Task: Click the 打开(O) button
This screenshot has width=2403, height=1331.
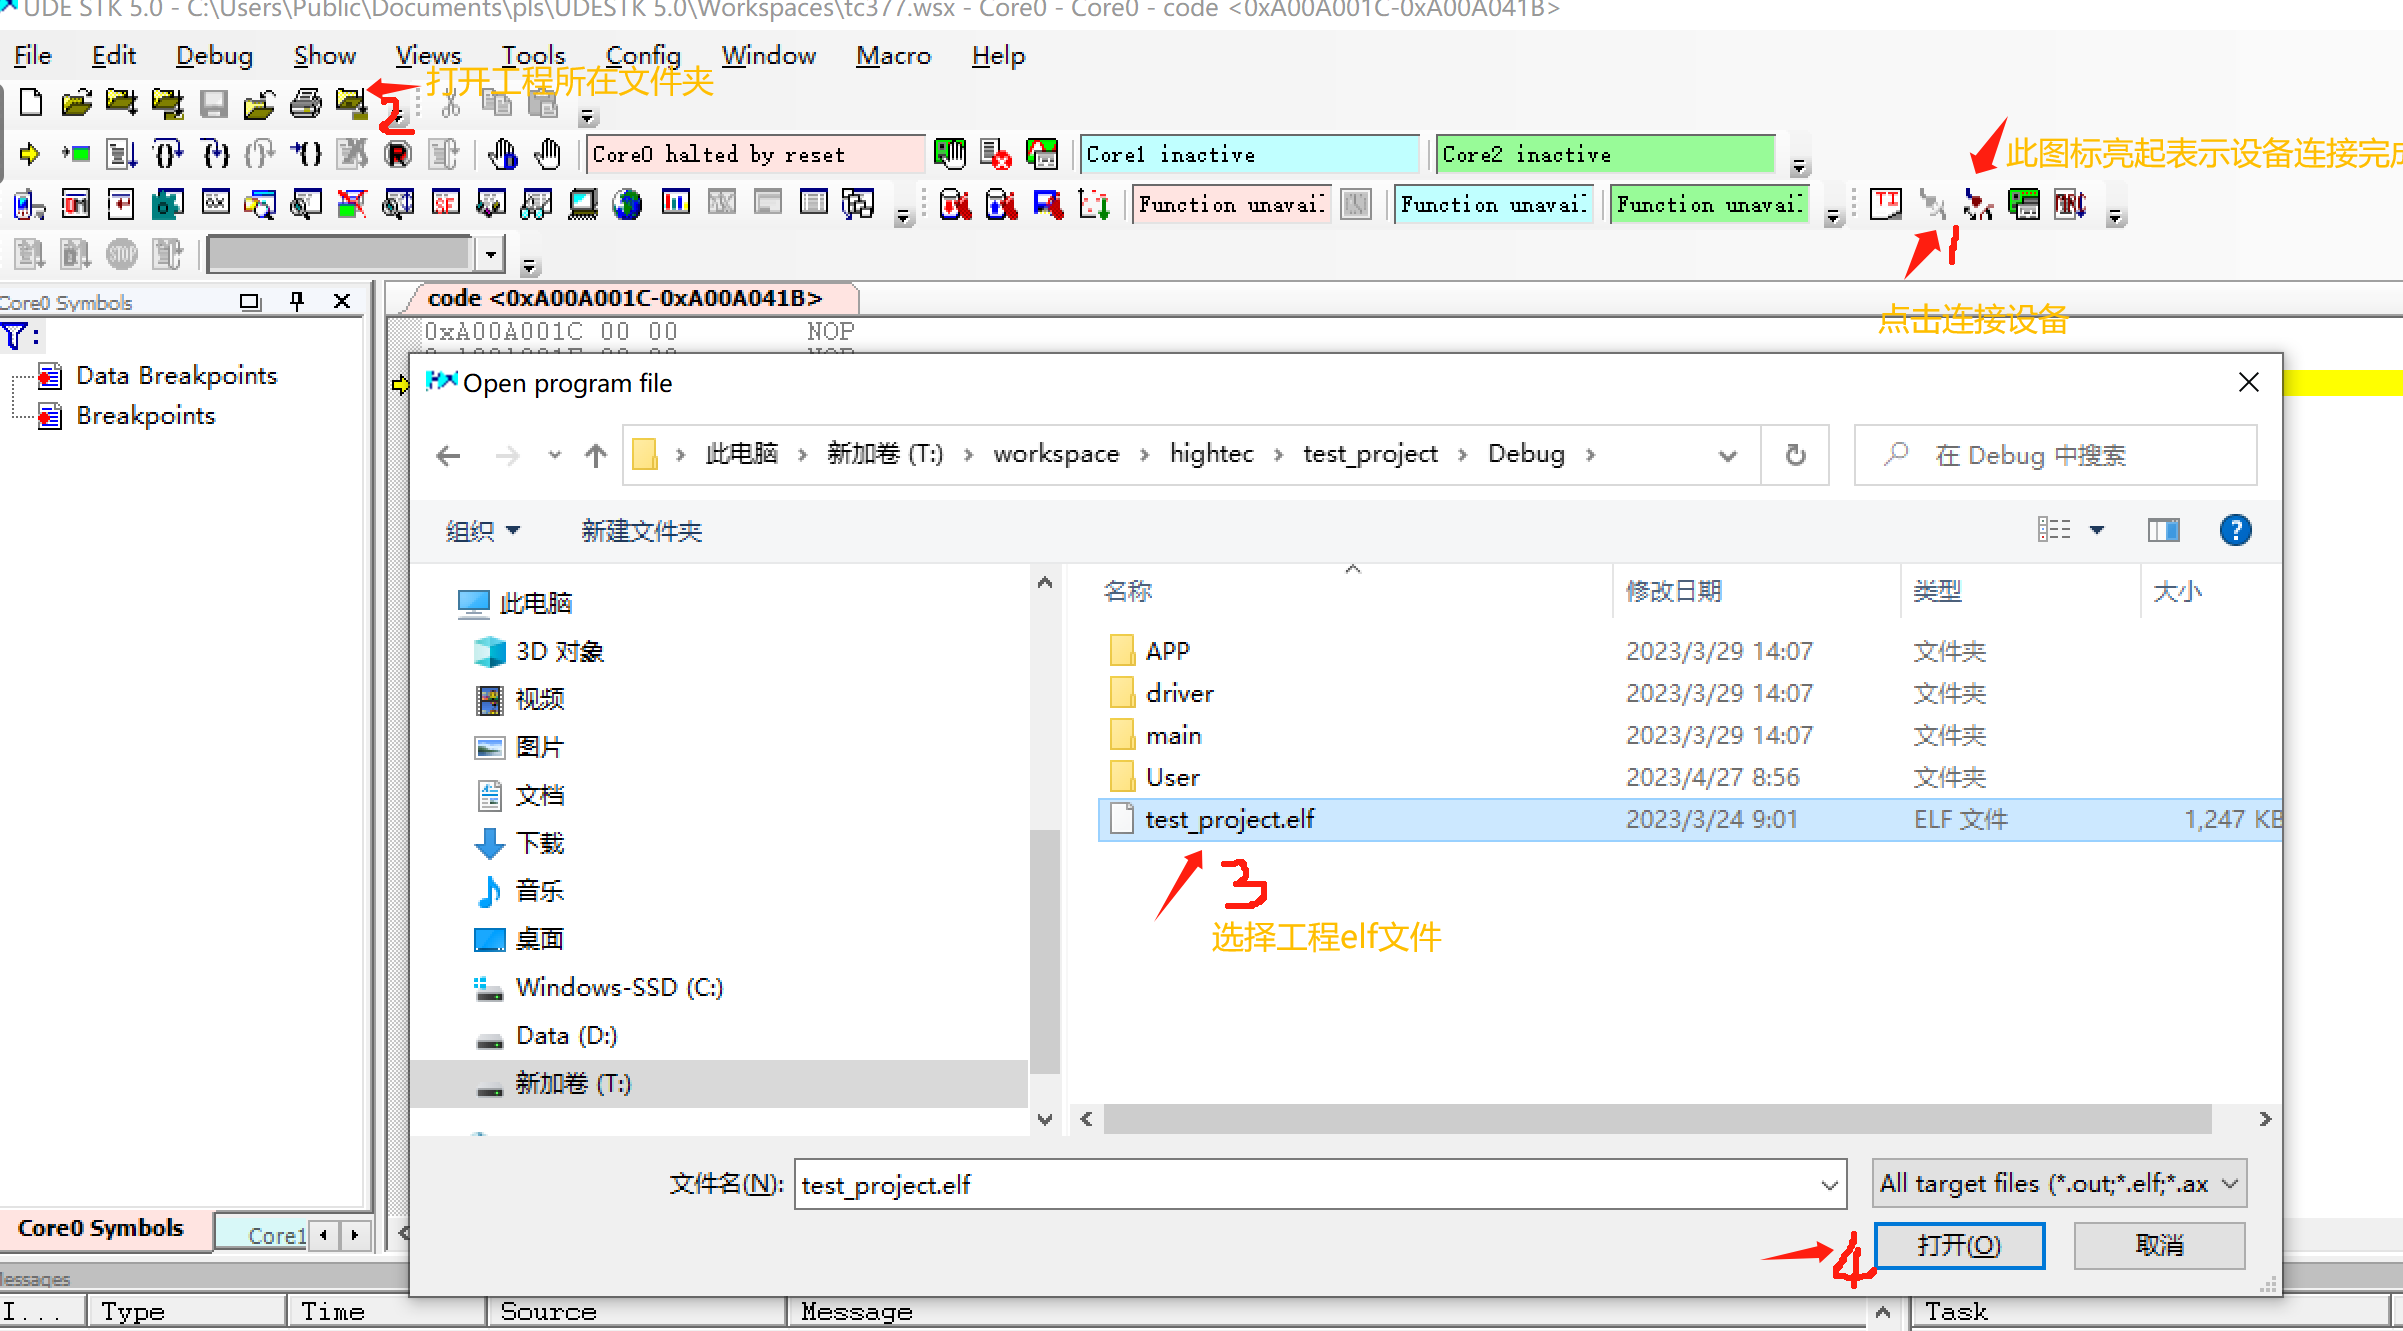Action: click(1958, 1245)
